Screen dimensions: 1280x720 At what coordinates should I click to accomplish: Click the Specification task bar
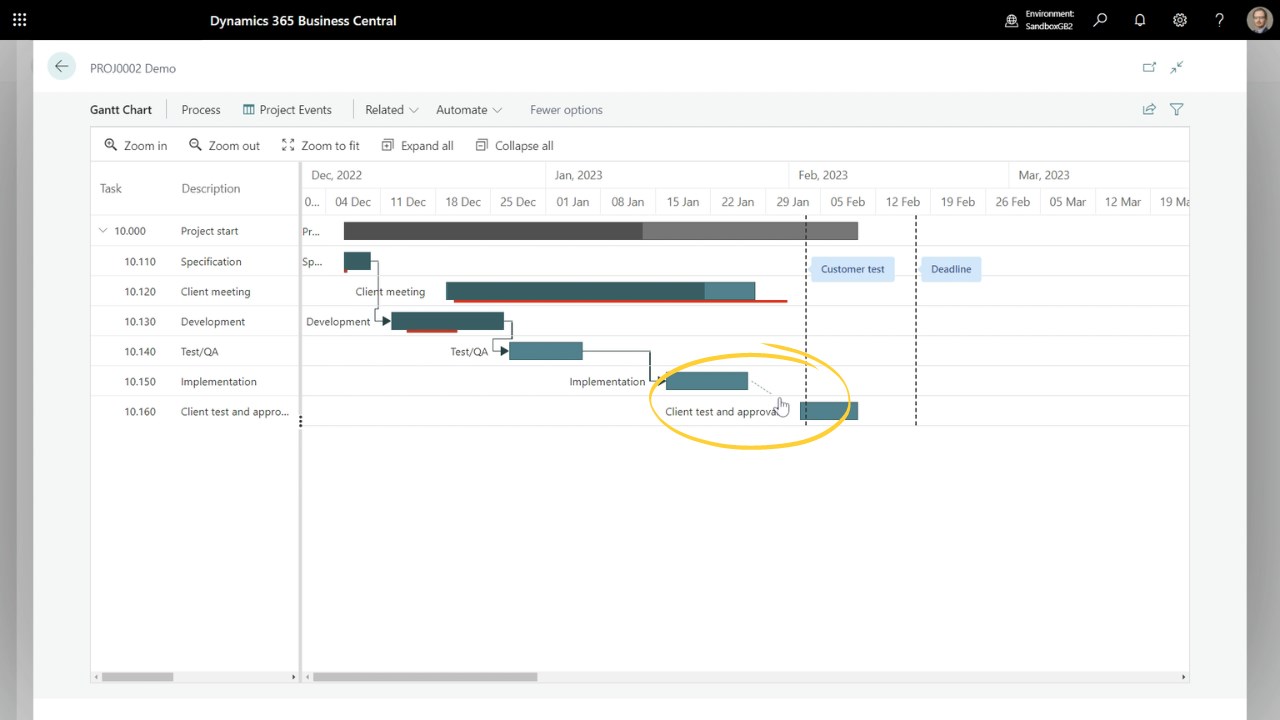coord(357,261)
